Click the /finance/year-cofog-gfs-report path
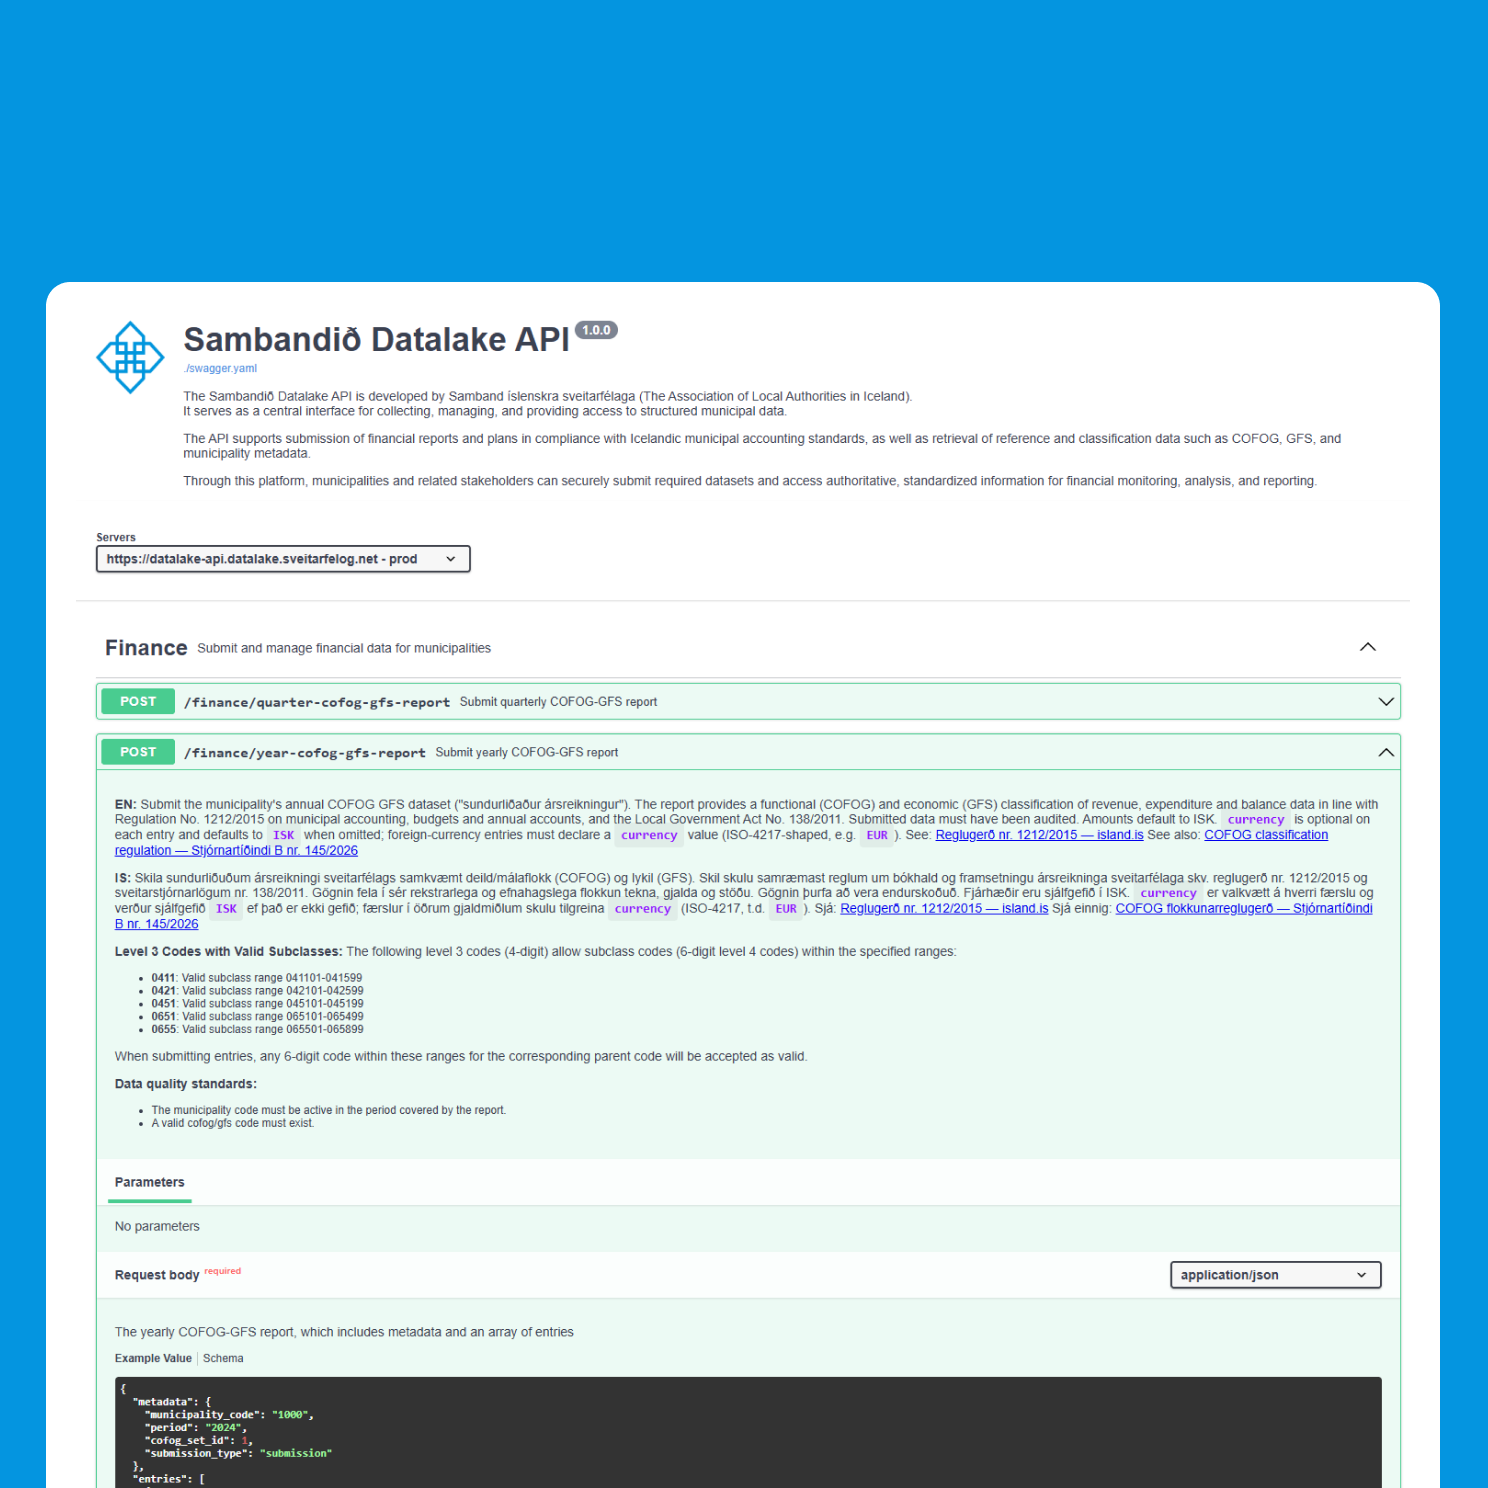Viewport: 1488px width, 1488px height. coord(305,752)
